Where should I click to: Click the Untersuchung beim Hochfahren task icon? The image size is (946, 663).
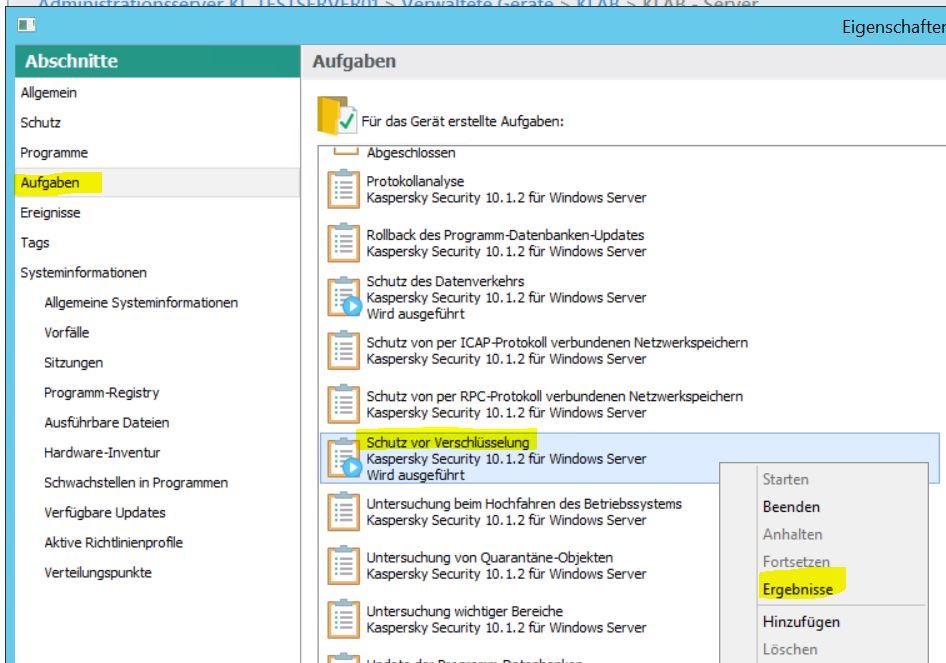coord(343,512)
